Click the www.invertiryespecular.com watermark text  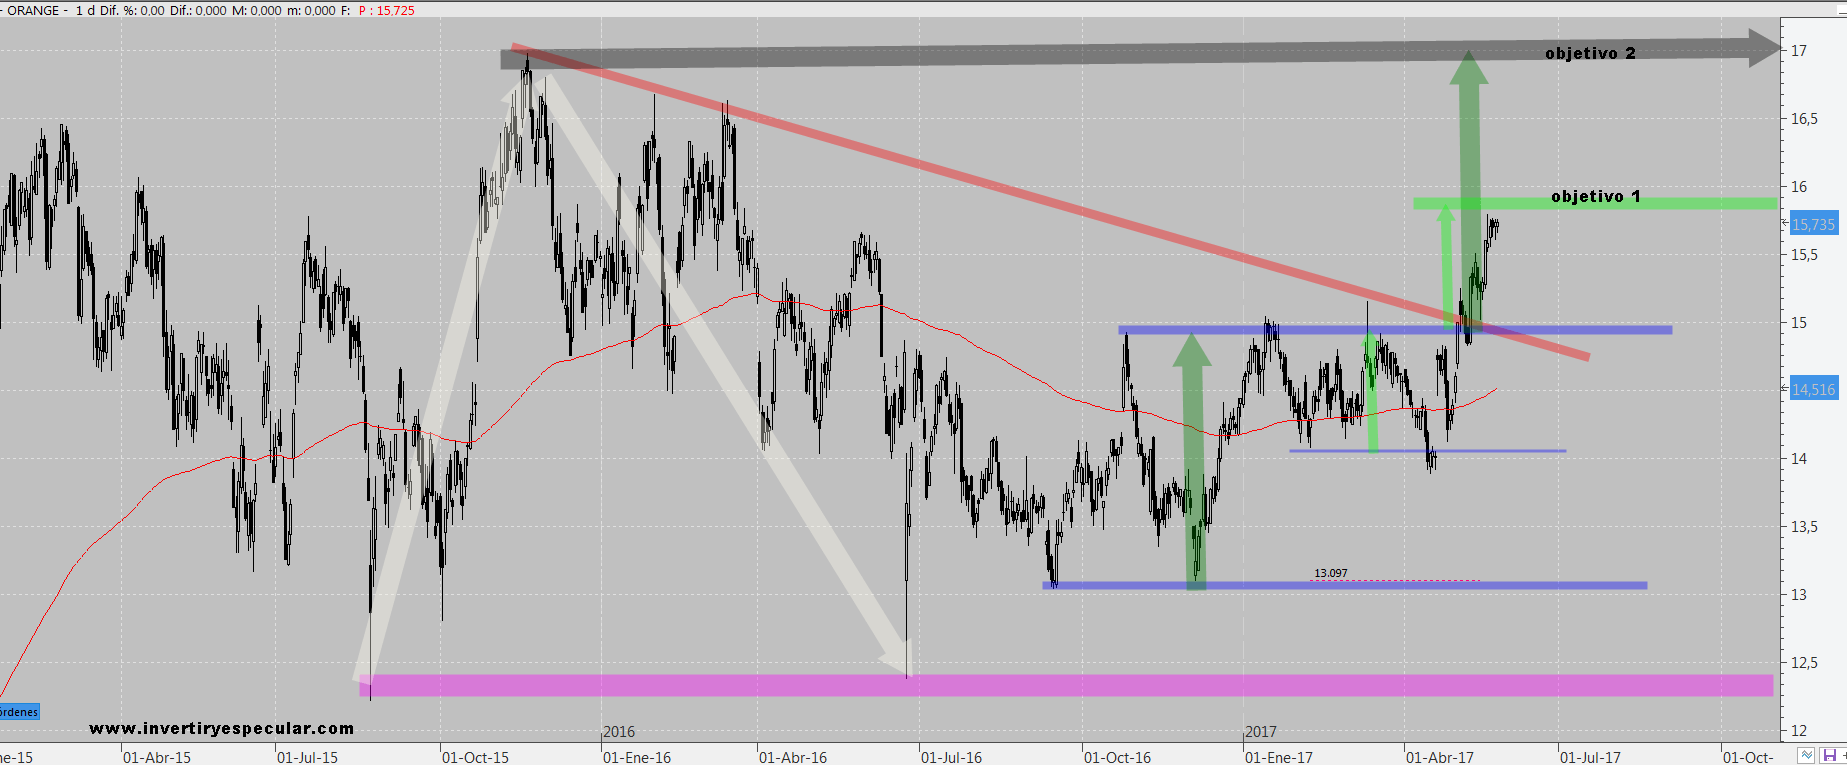coord(221,729)
